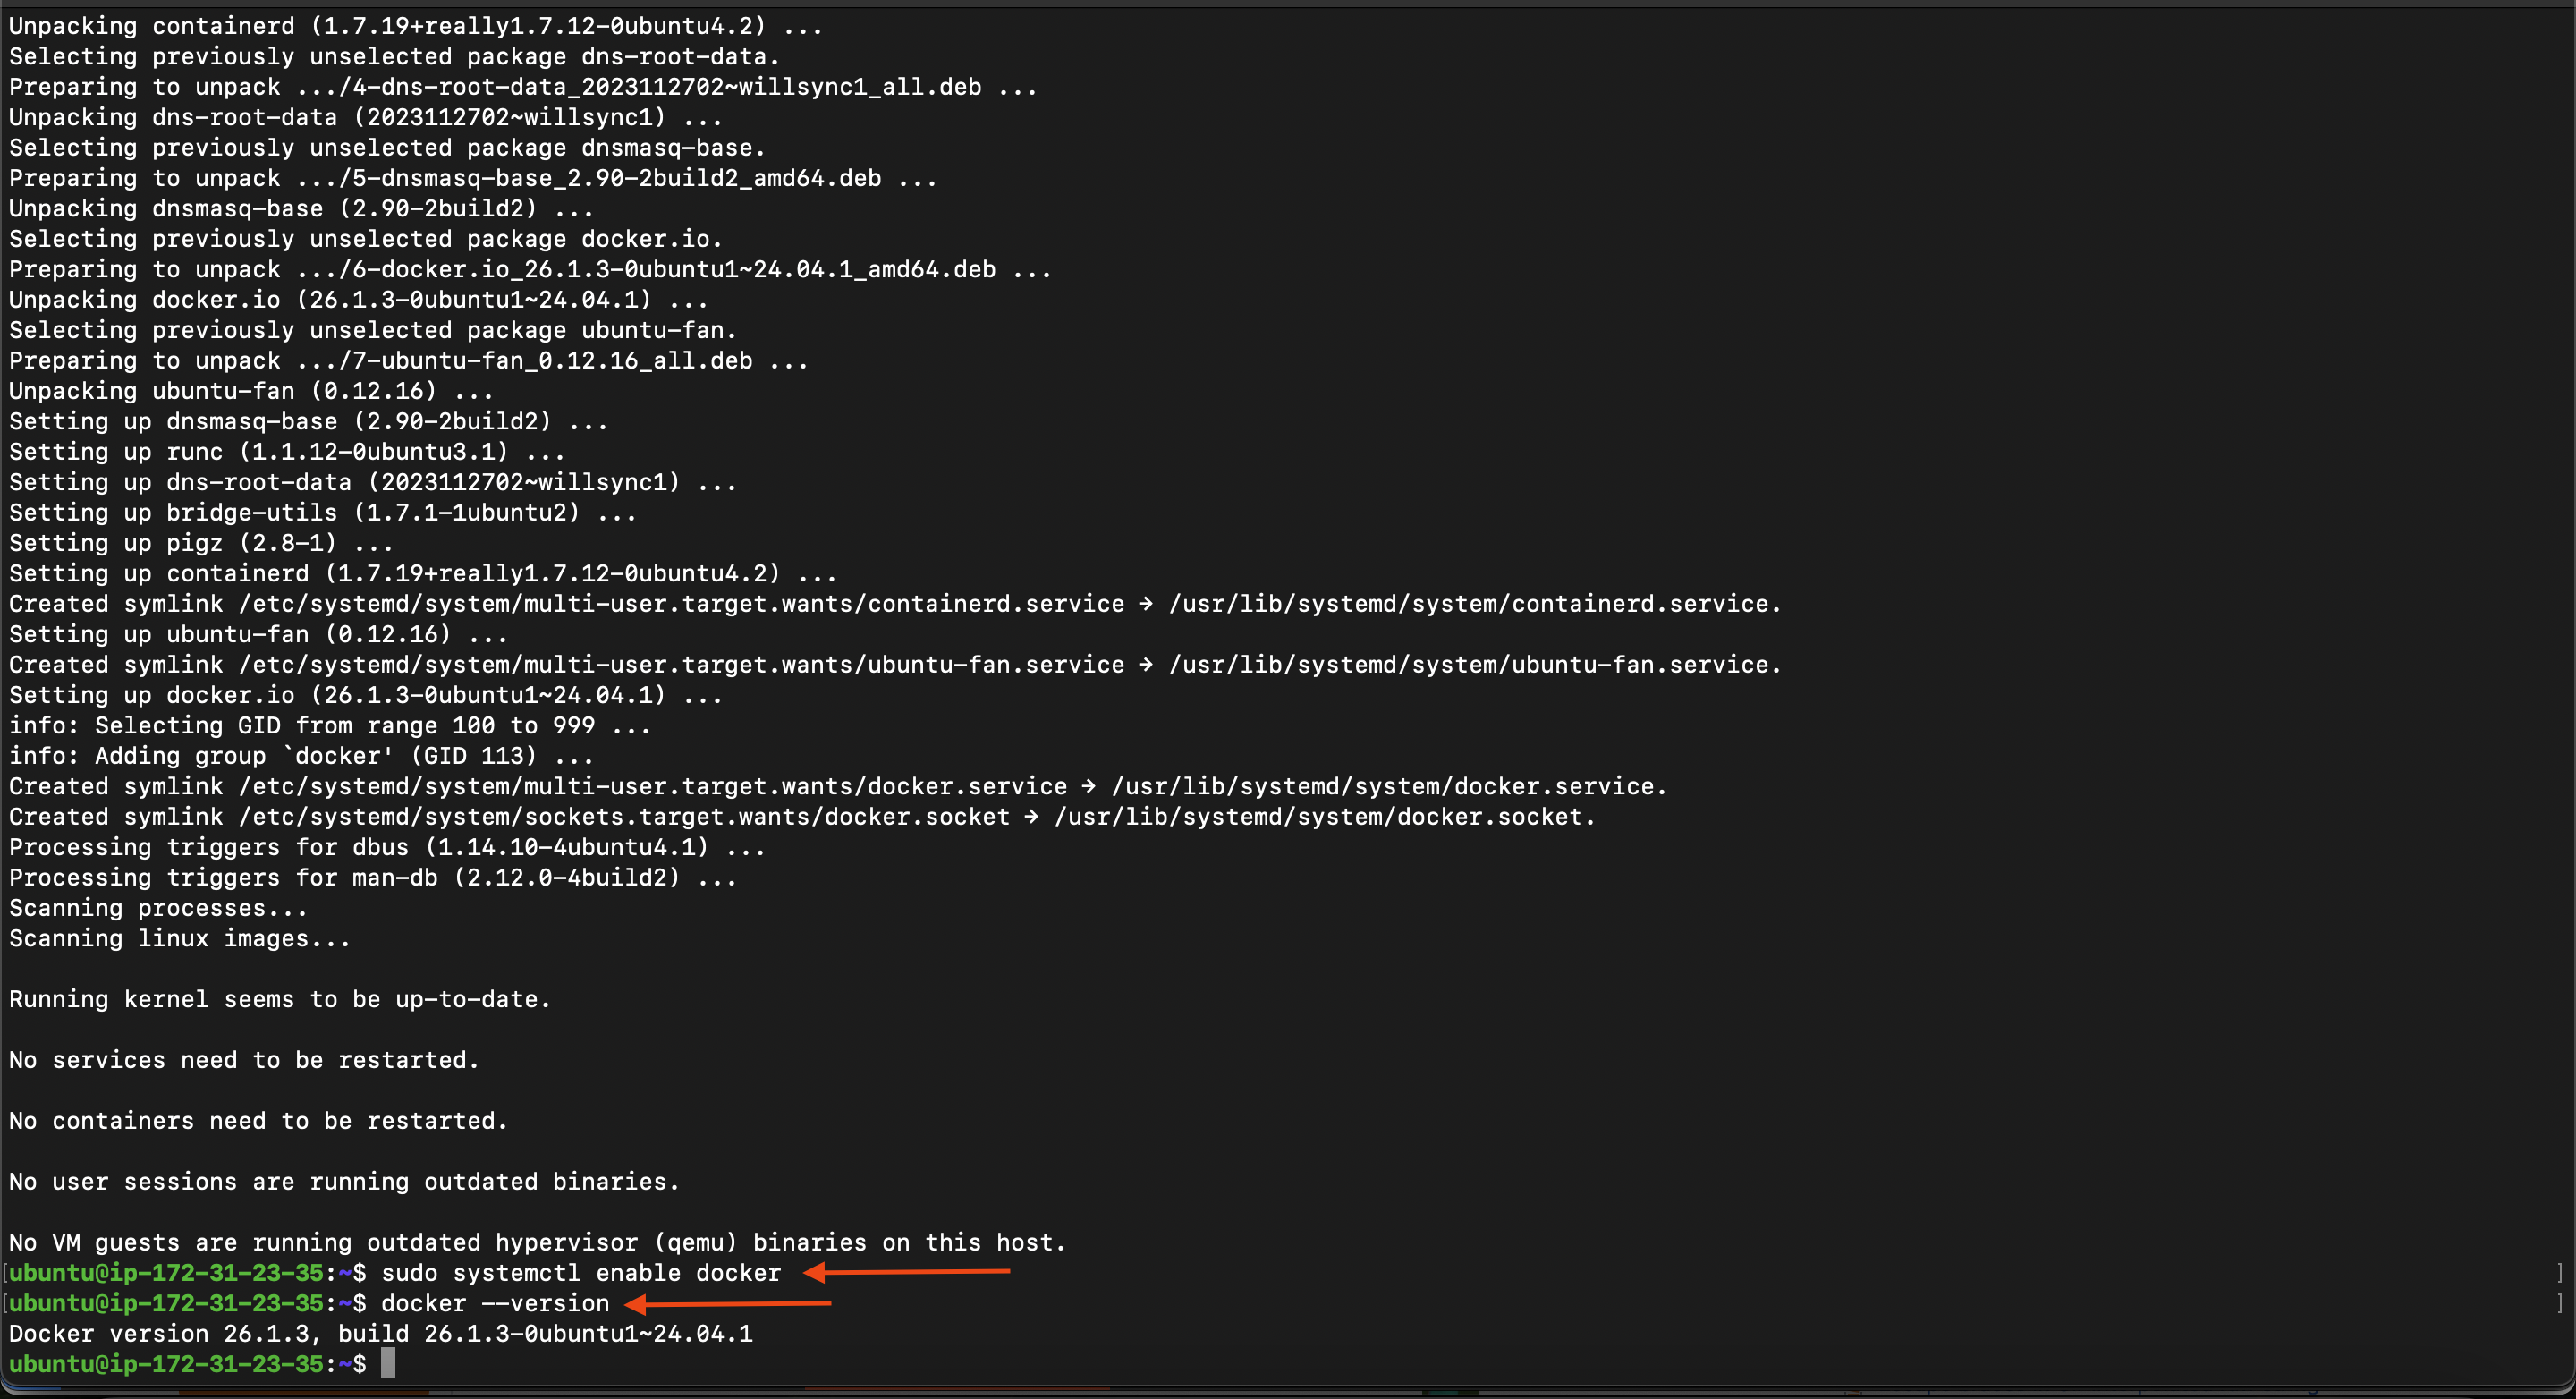2576x1399 pixels.
Task: Click 'No VM guests are running outdated' line
Action: tap(537, 1243)
